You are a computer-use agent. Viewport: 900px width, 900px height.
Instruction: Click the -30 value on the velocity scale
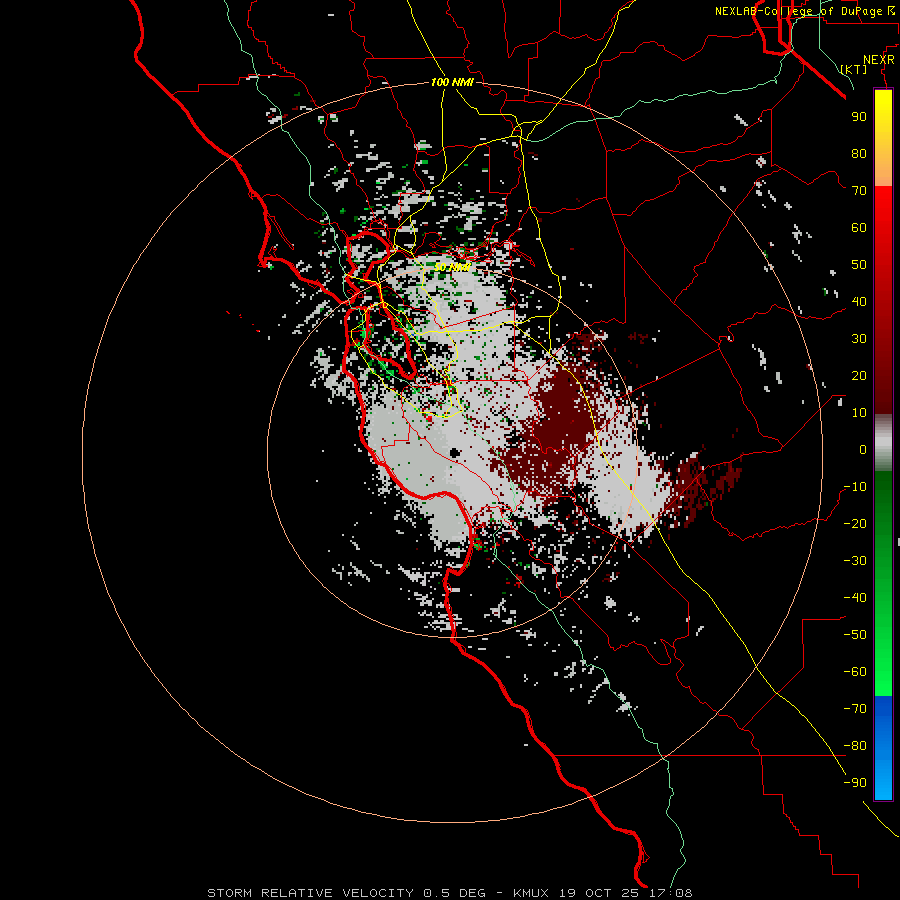pos(855,561)
